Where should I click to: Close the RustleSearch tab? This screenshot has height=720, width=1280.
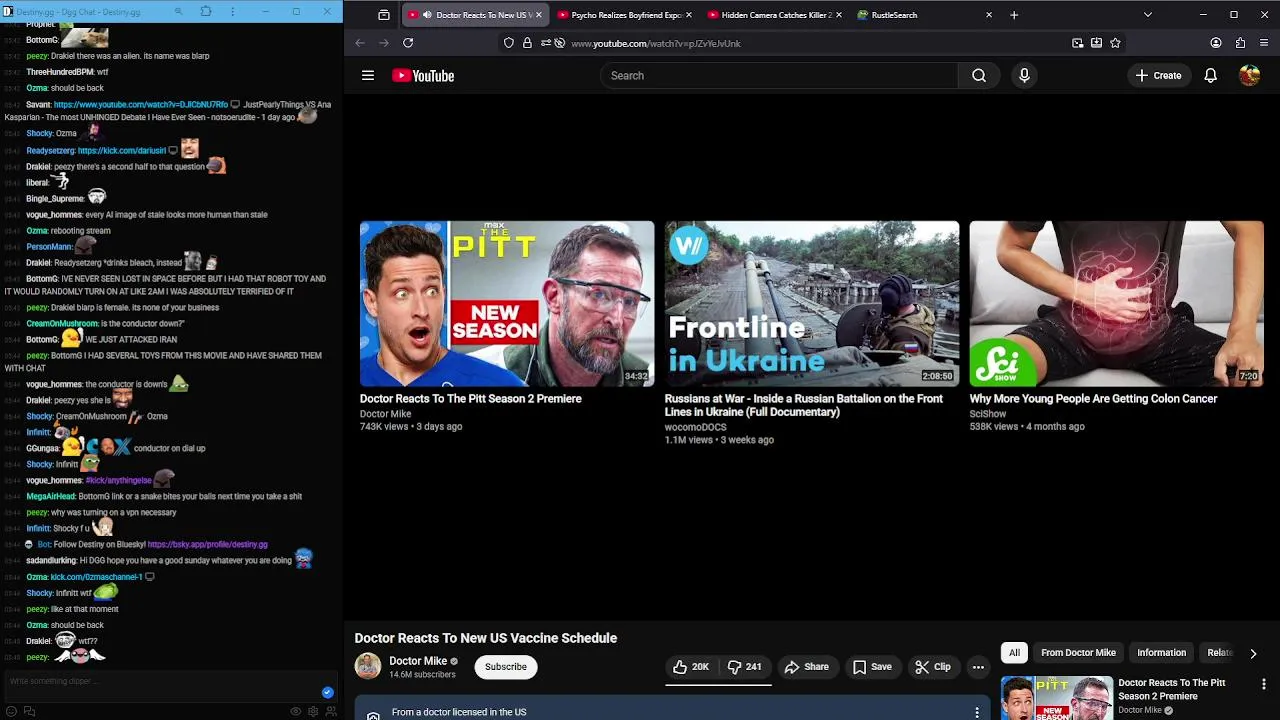(989, 15)
